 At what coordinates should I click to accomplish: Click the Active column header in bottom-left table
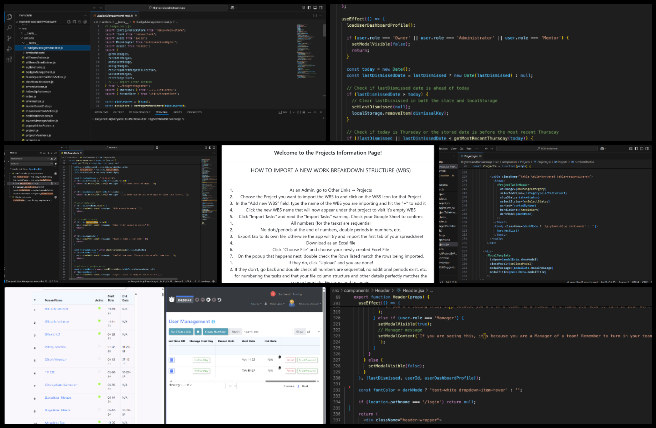99,300
